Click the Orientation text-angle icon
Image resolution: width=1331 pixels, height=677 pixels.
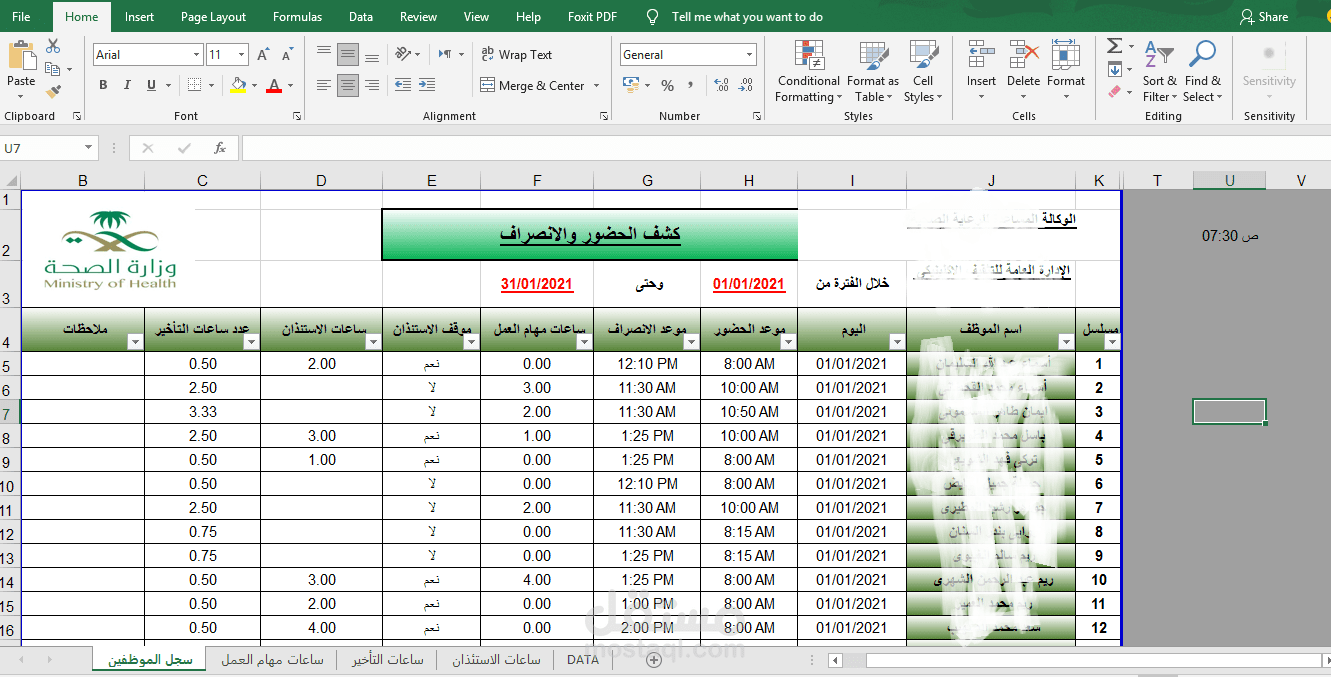[x=404, y=54]
